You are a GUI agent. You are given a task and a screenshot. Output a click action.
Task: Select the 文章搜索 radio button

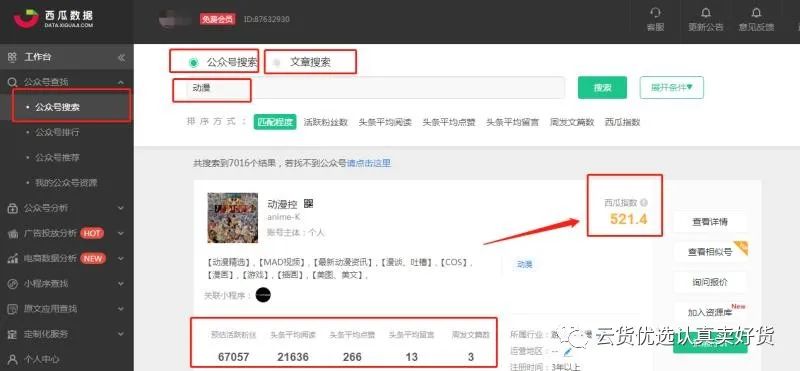277,63
